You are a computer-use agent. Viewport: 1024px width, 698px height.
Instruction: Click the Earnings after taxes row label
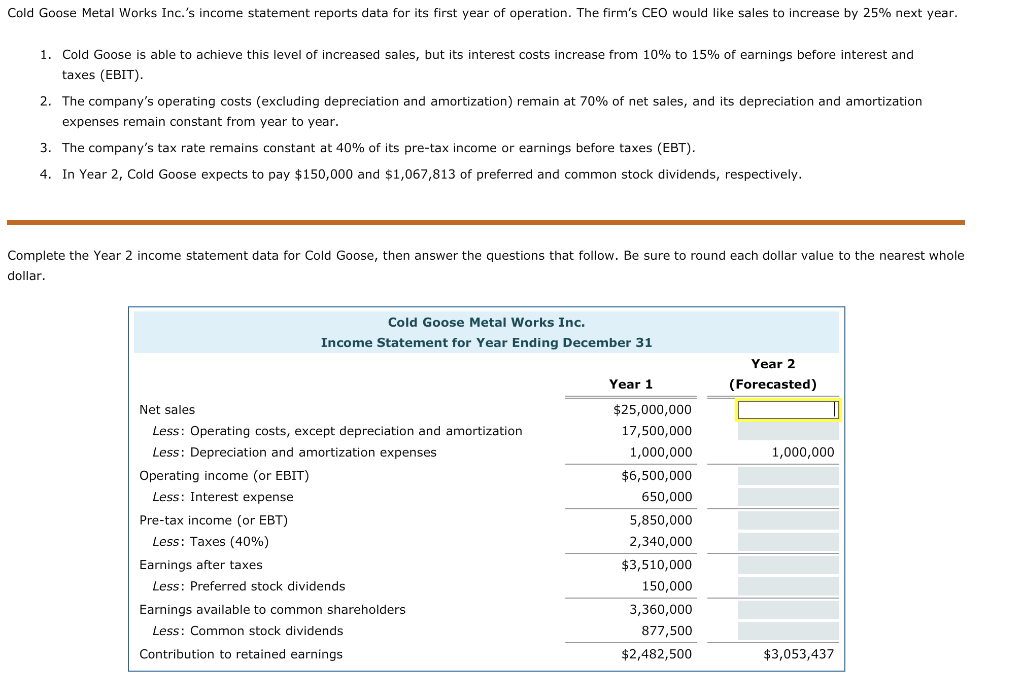[x=200, y=564]
